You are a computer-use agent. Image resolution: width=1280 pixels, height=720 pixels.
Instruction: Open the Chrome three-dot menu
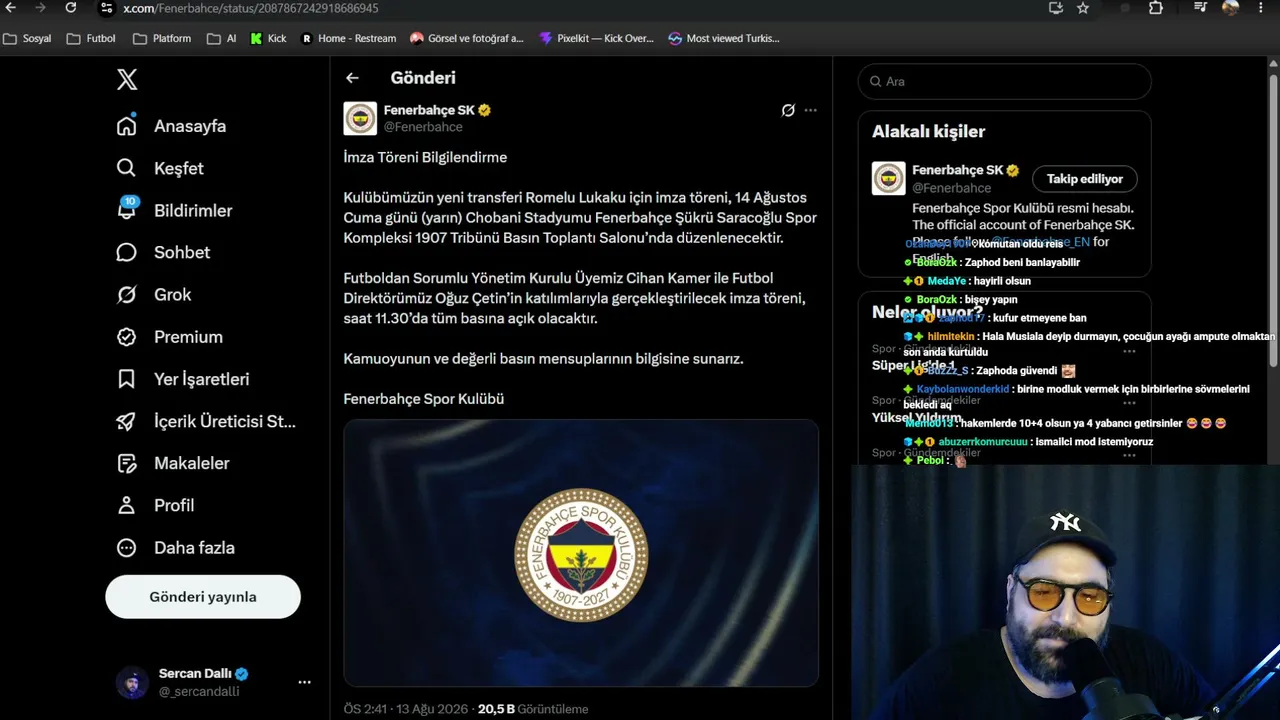pyautogui.click(x=1261, y=8)
